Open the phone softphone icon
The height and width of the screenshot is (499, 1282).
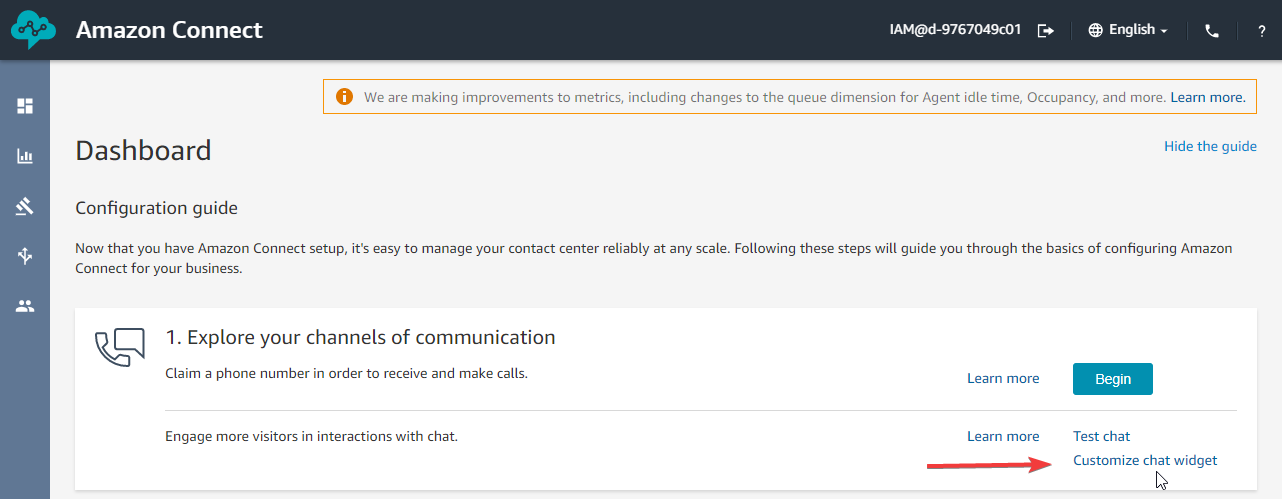1212,30
